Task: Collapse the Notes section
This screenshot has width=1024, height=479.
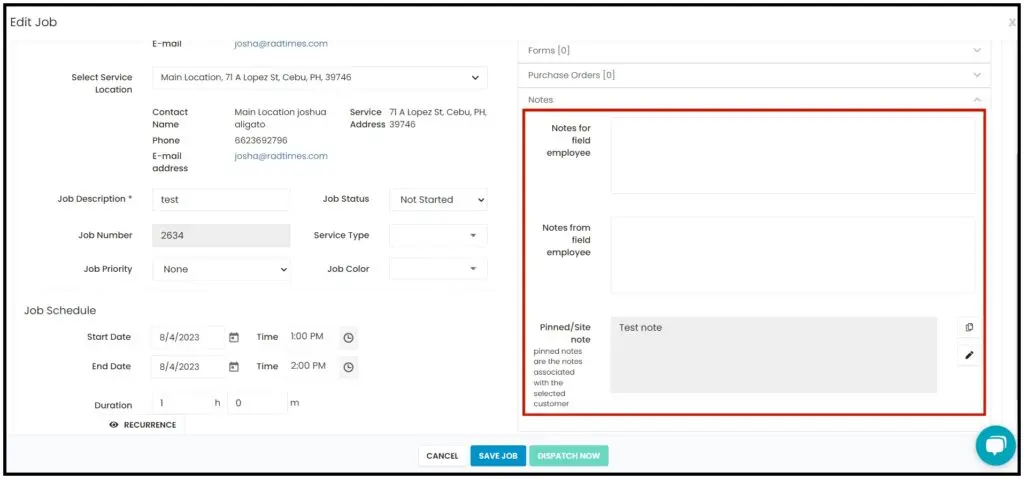Action: [754, 99]
